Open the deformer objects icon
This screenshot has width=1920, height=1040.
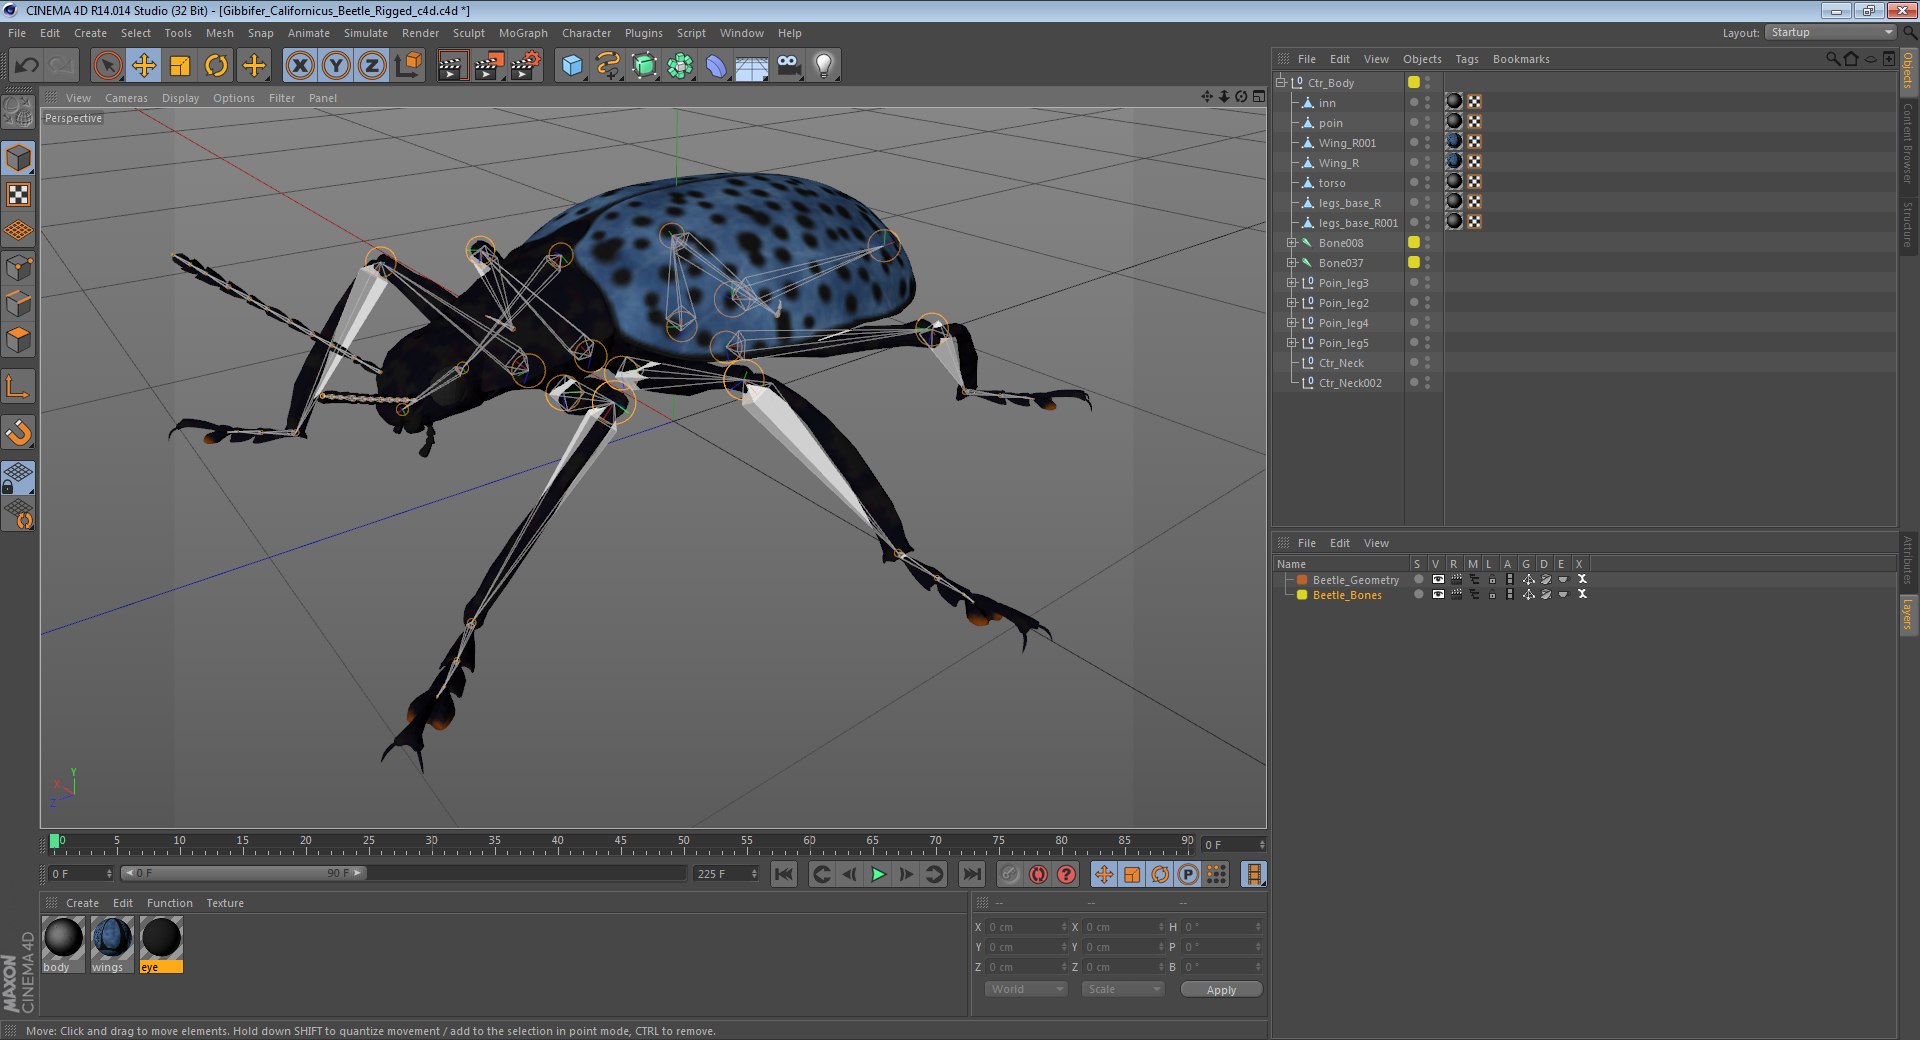(x=716, y=66)
